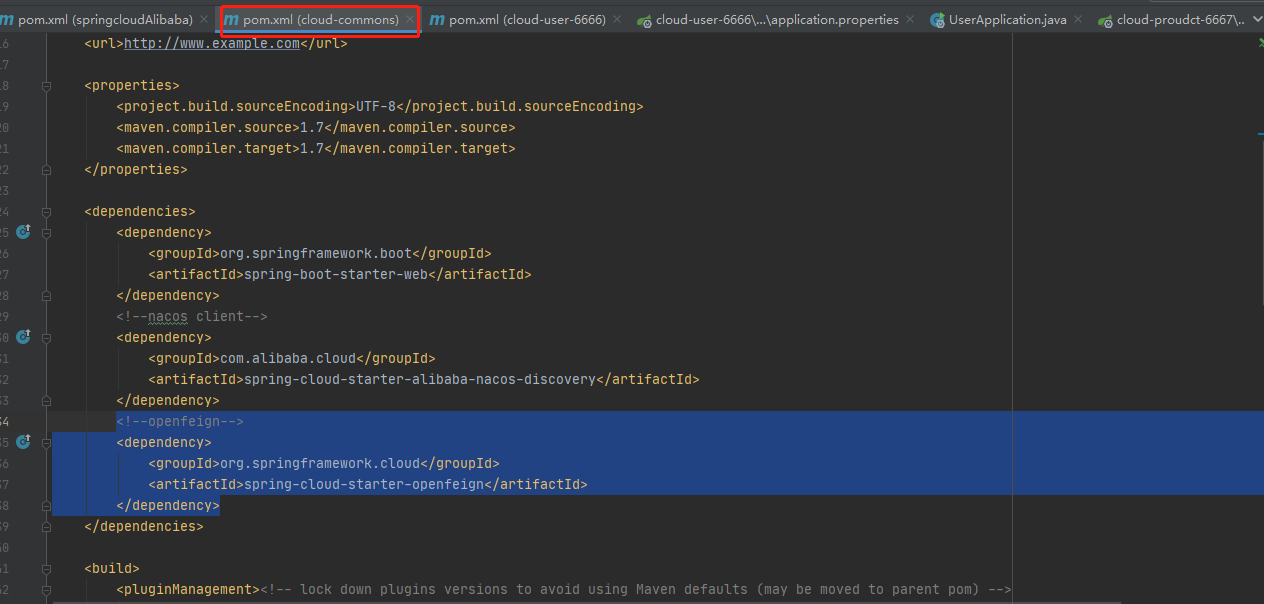Click the class icon on the UserApplication.java tab
1264x604 pixels.
point(937,20)
